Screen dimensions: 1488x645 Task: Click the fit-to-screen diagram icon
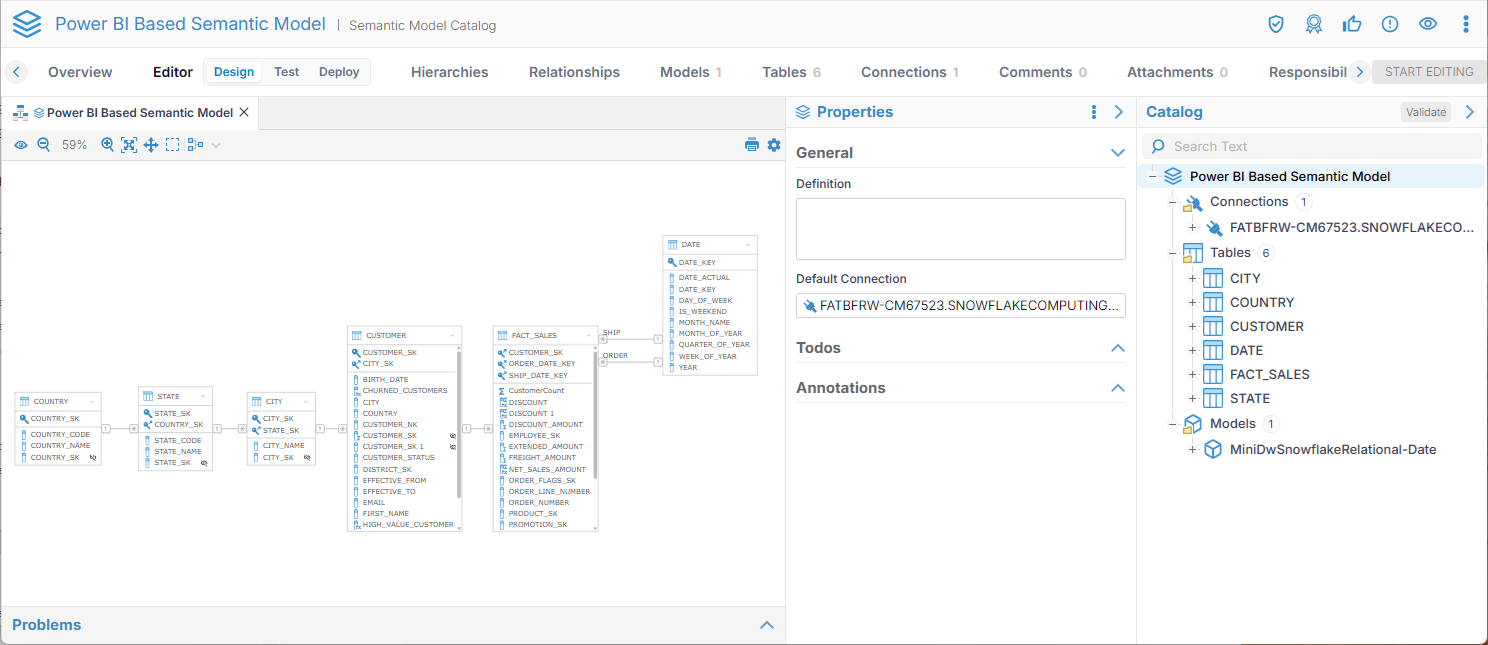(x=129, y=145)
